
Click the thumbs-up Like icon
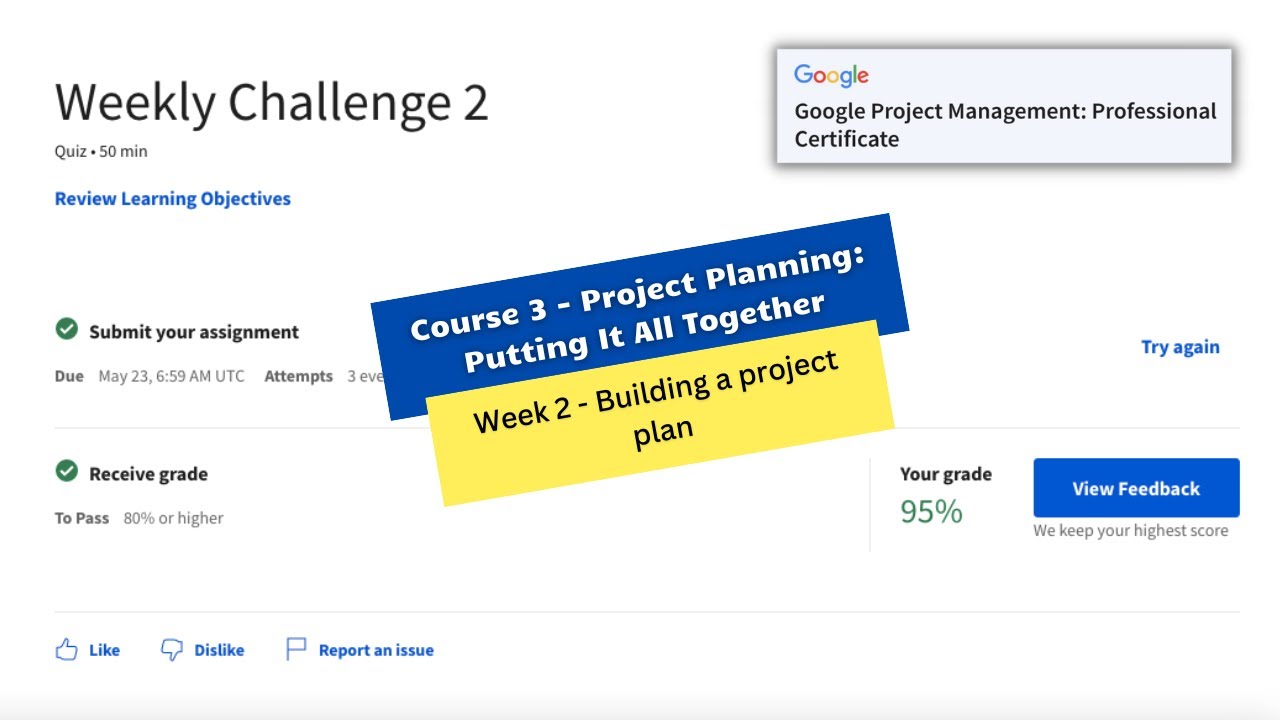[67, 650]
